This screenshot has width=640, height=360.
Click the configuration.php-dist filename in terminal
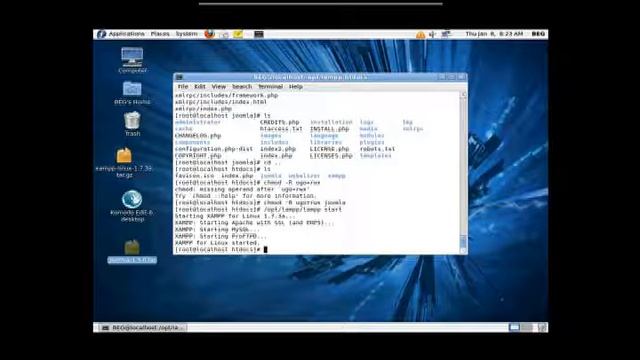pos(214,149)
